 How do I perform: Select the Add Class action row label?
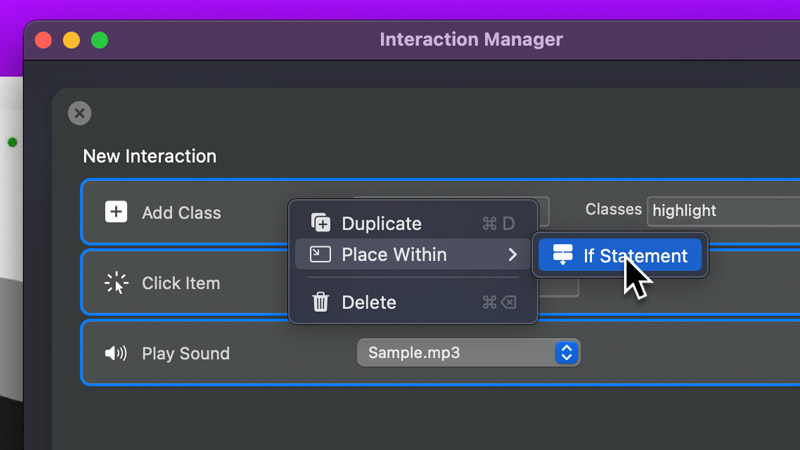[181, 212]
